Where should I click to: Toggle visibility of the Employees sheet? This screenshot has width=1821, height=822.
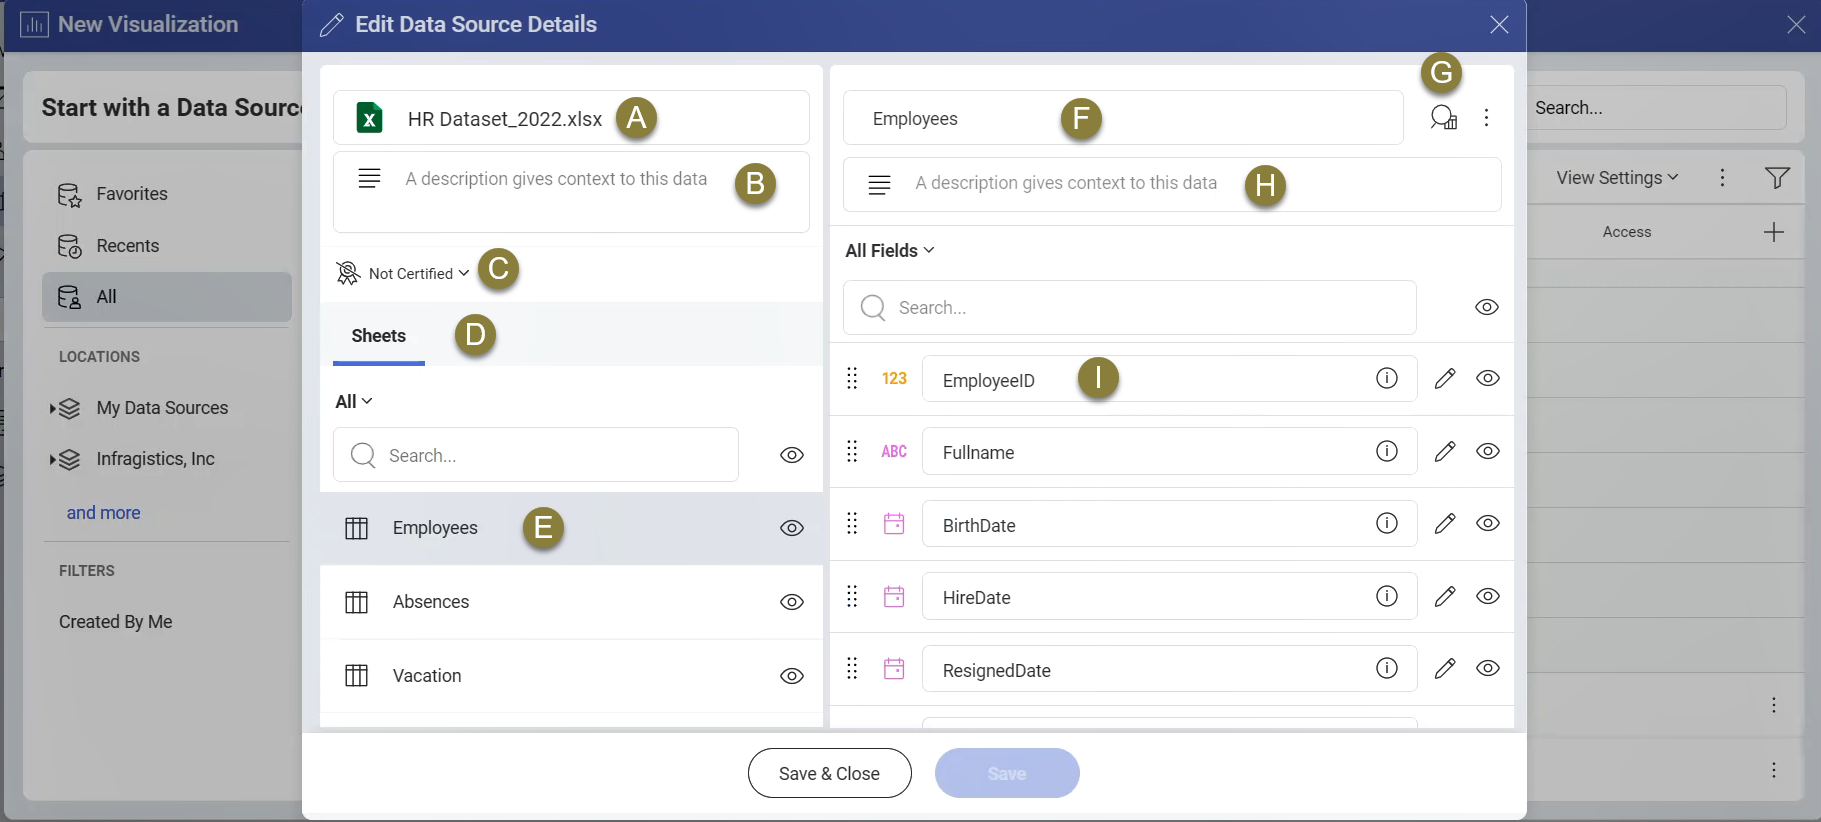[x=792, y=528]
